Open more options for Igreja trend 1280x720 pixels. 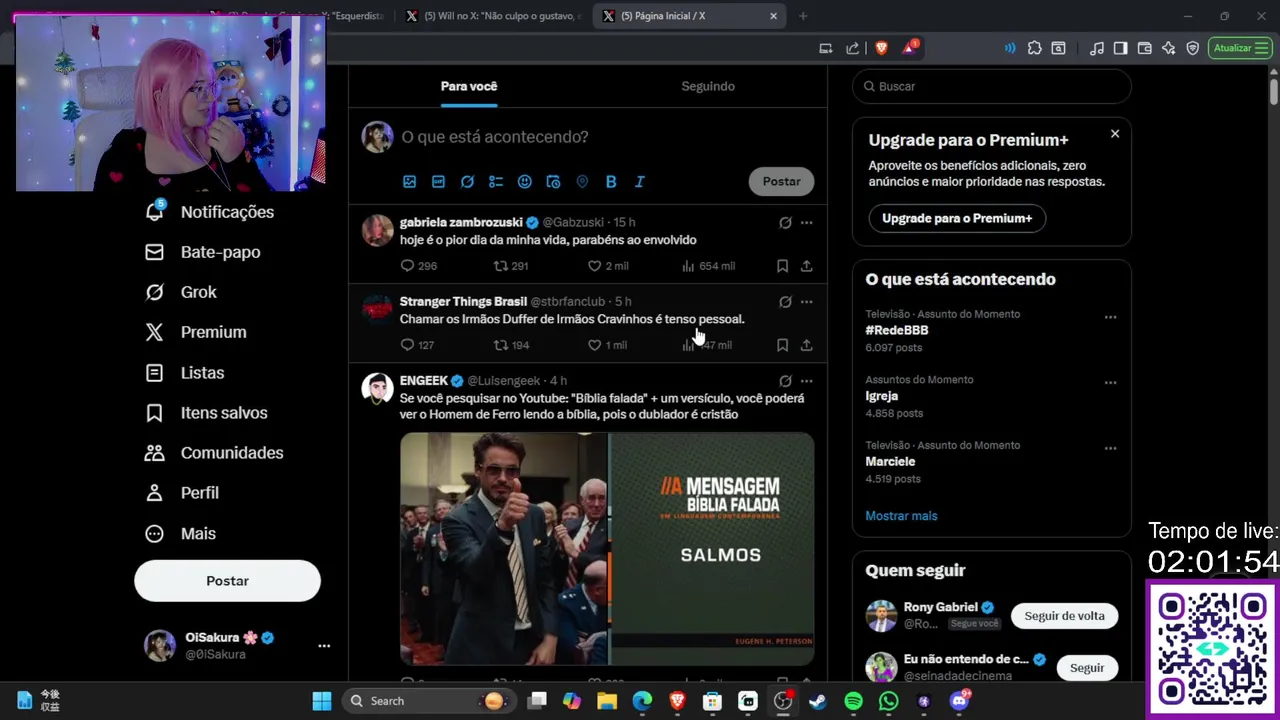click(1110, 383)
